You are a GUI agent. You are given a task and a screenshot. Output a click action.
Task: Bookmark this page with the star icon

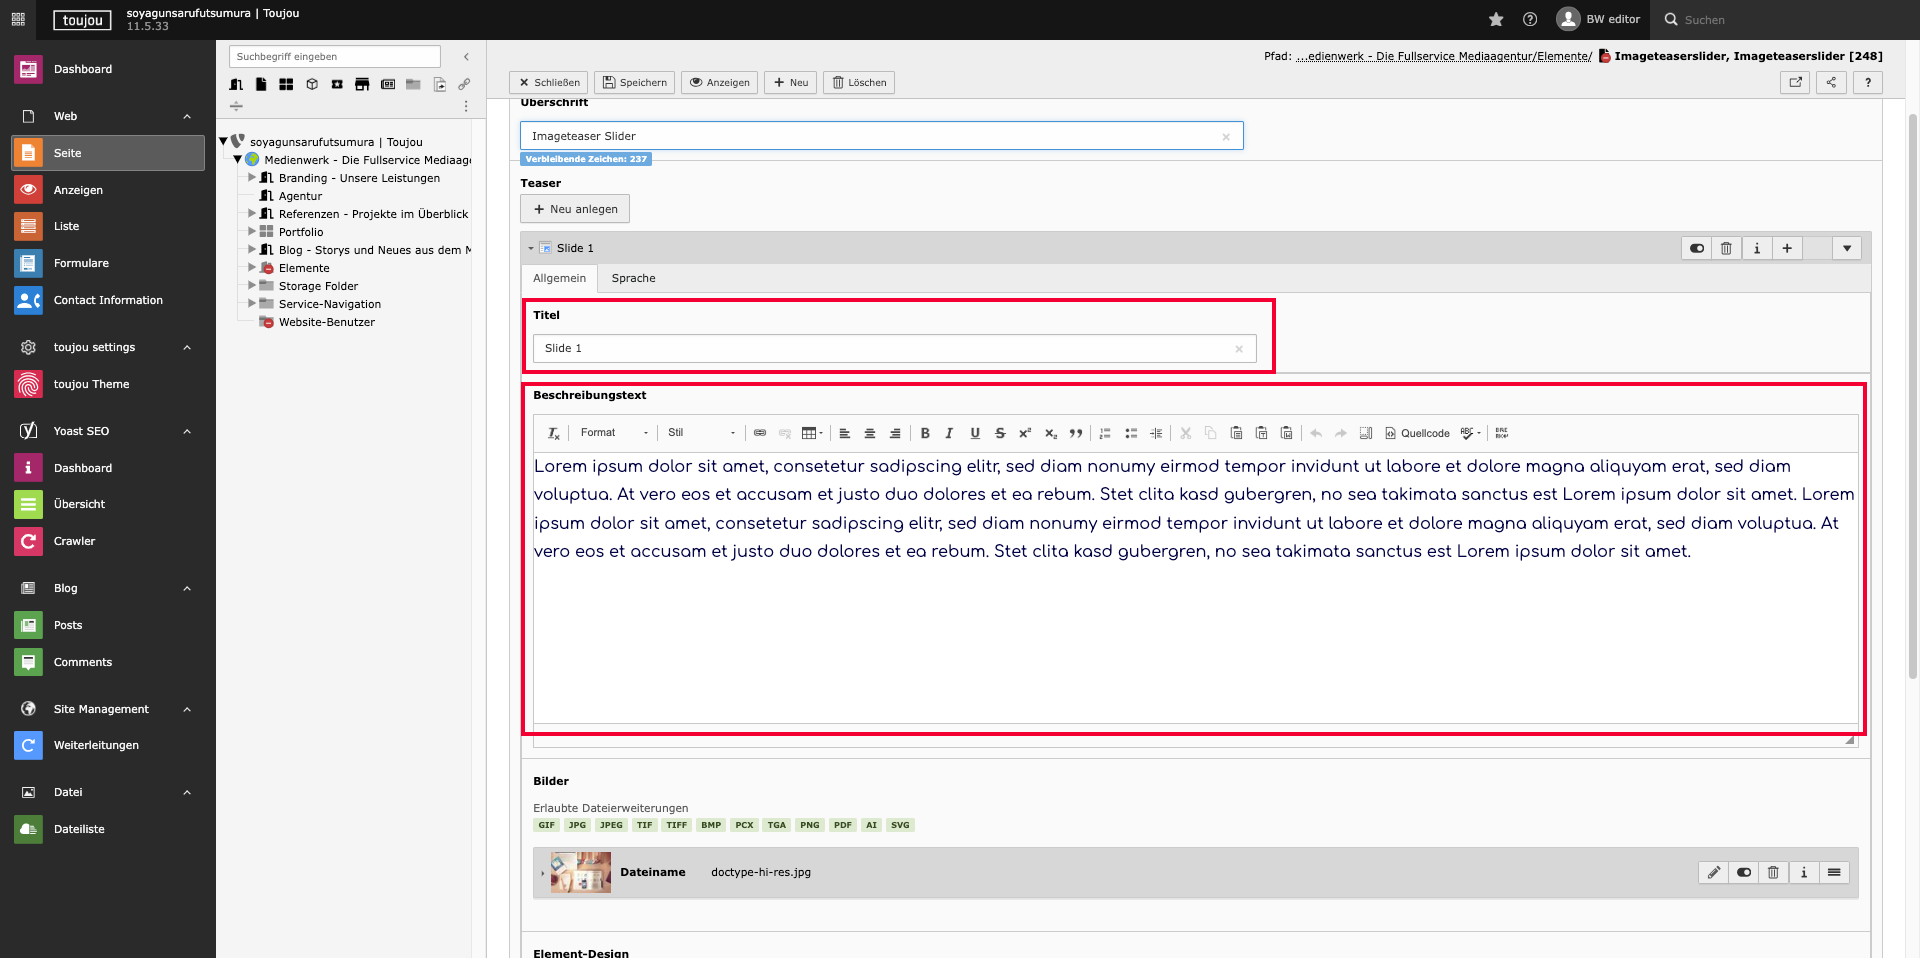point(1496,19)
